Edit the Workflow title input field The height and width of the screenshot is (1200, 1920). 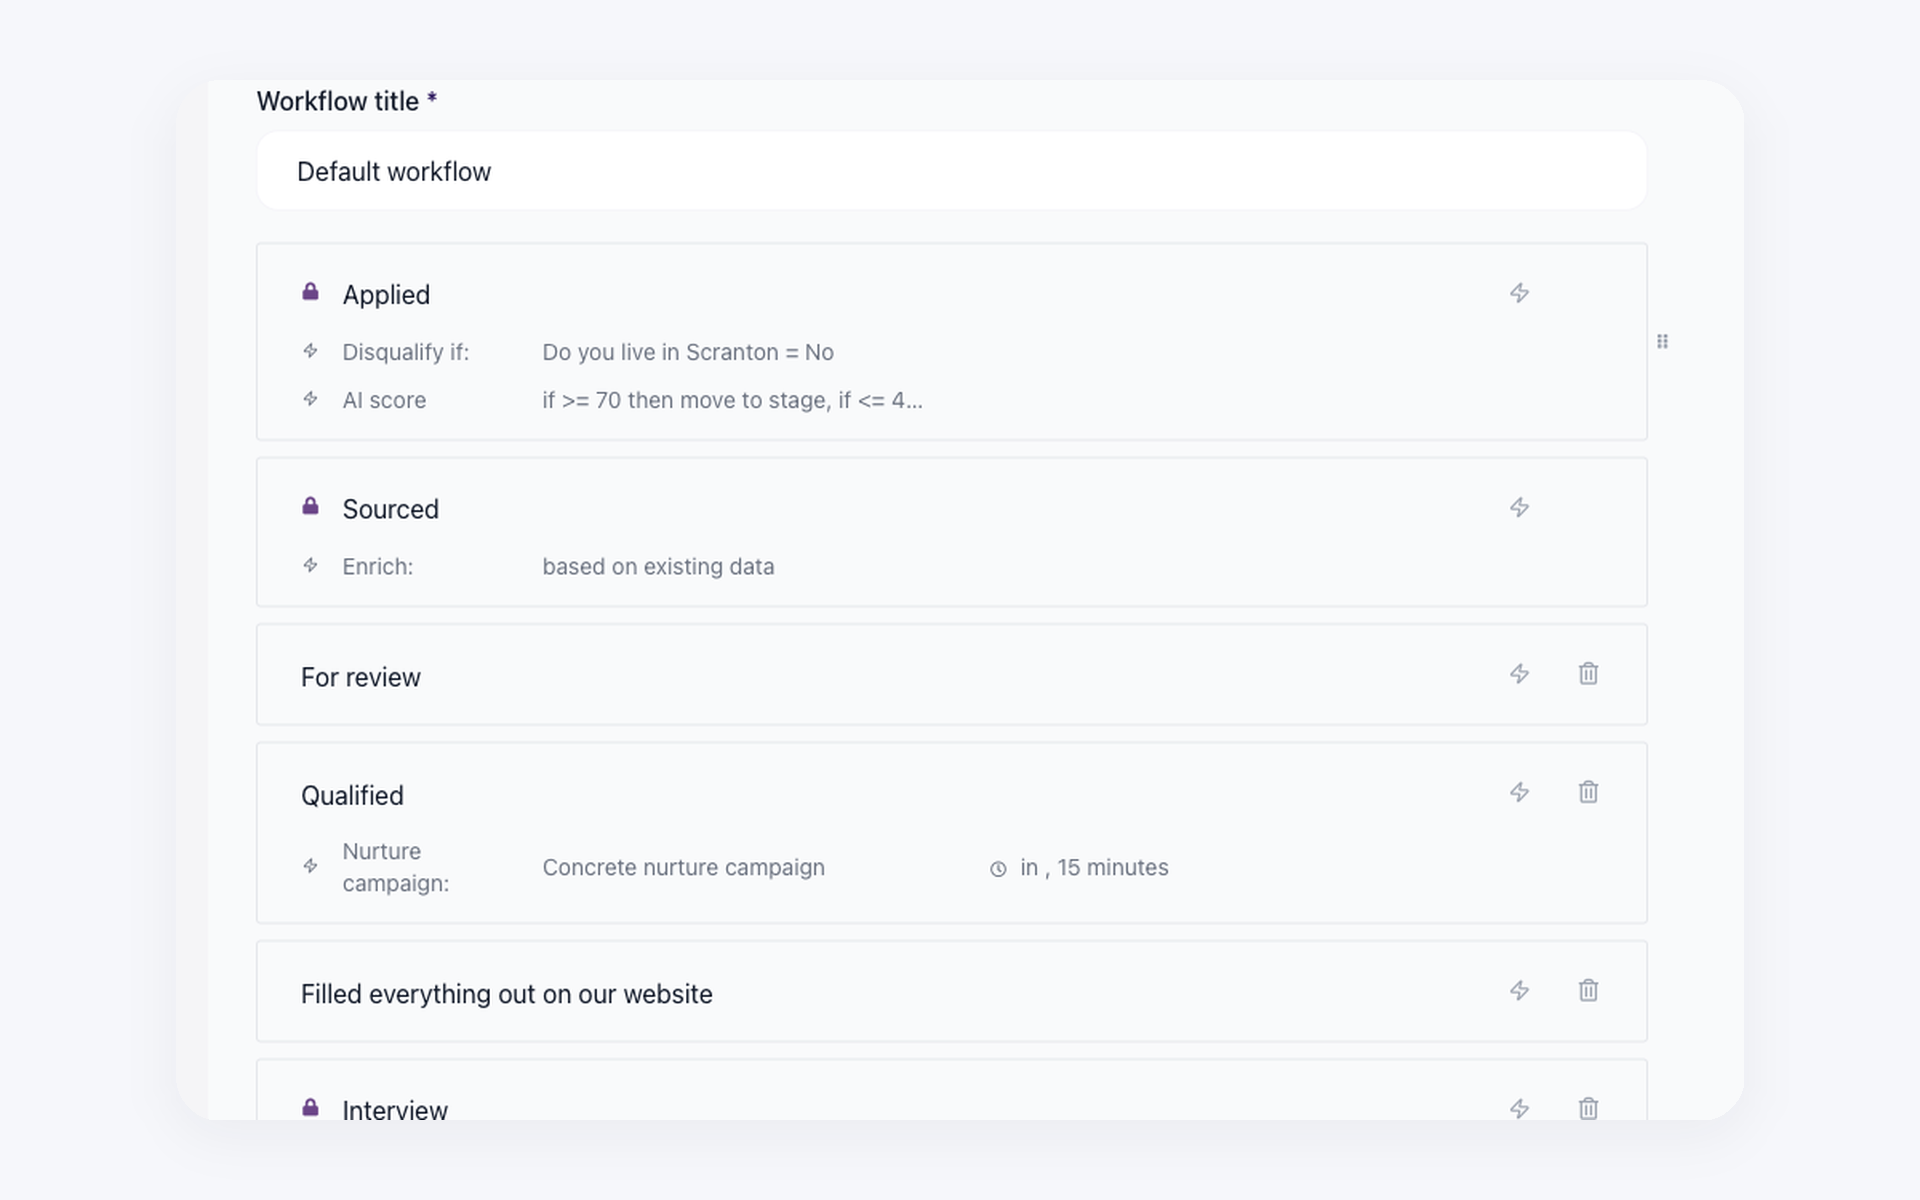click(951, 171)
